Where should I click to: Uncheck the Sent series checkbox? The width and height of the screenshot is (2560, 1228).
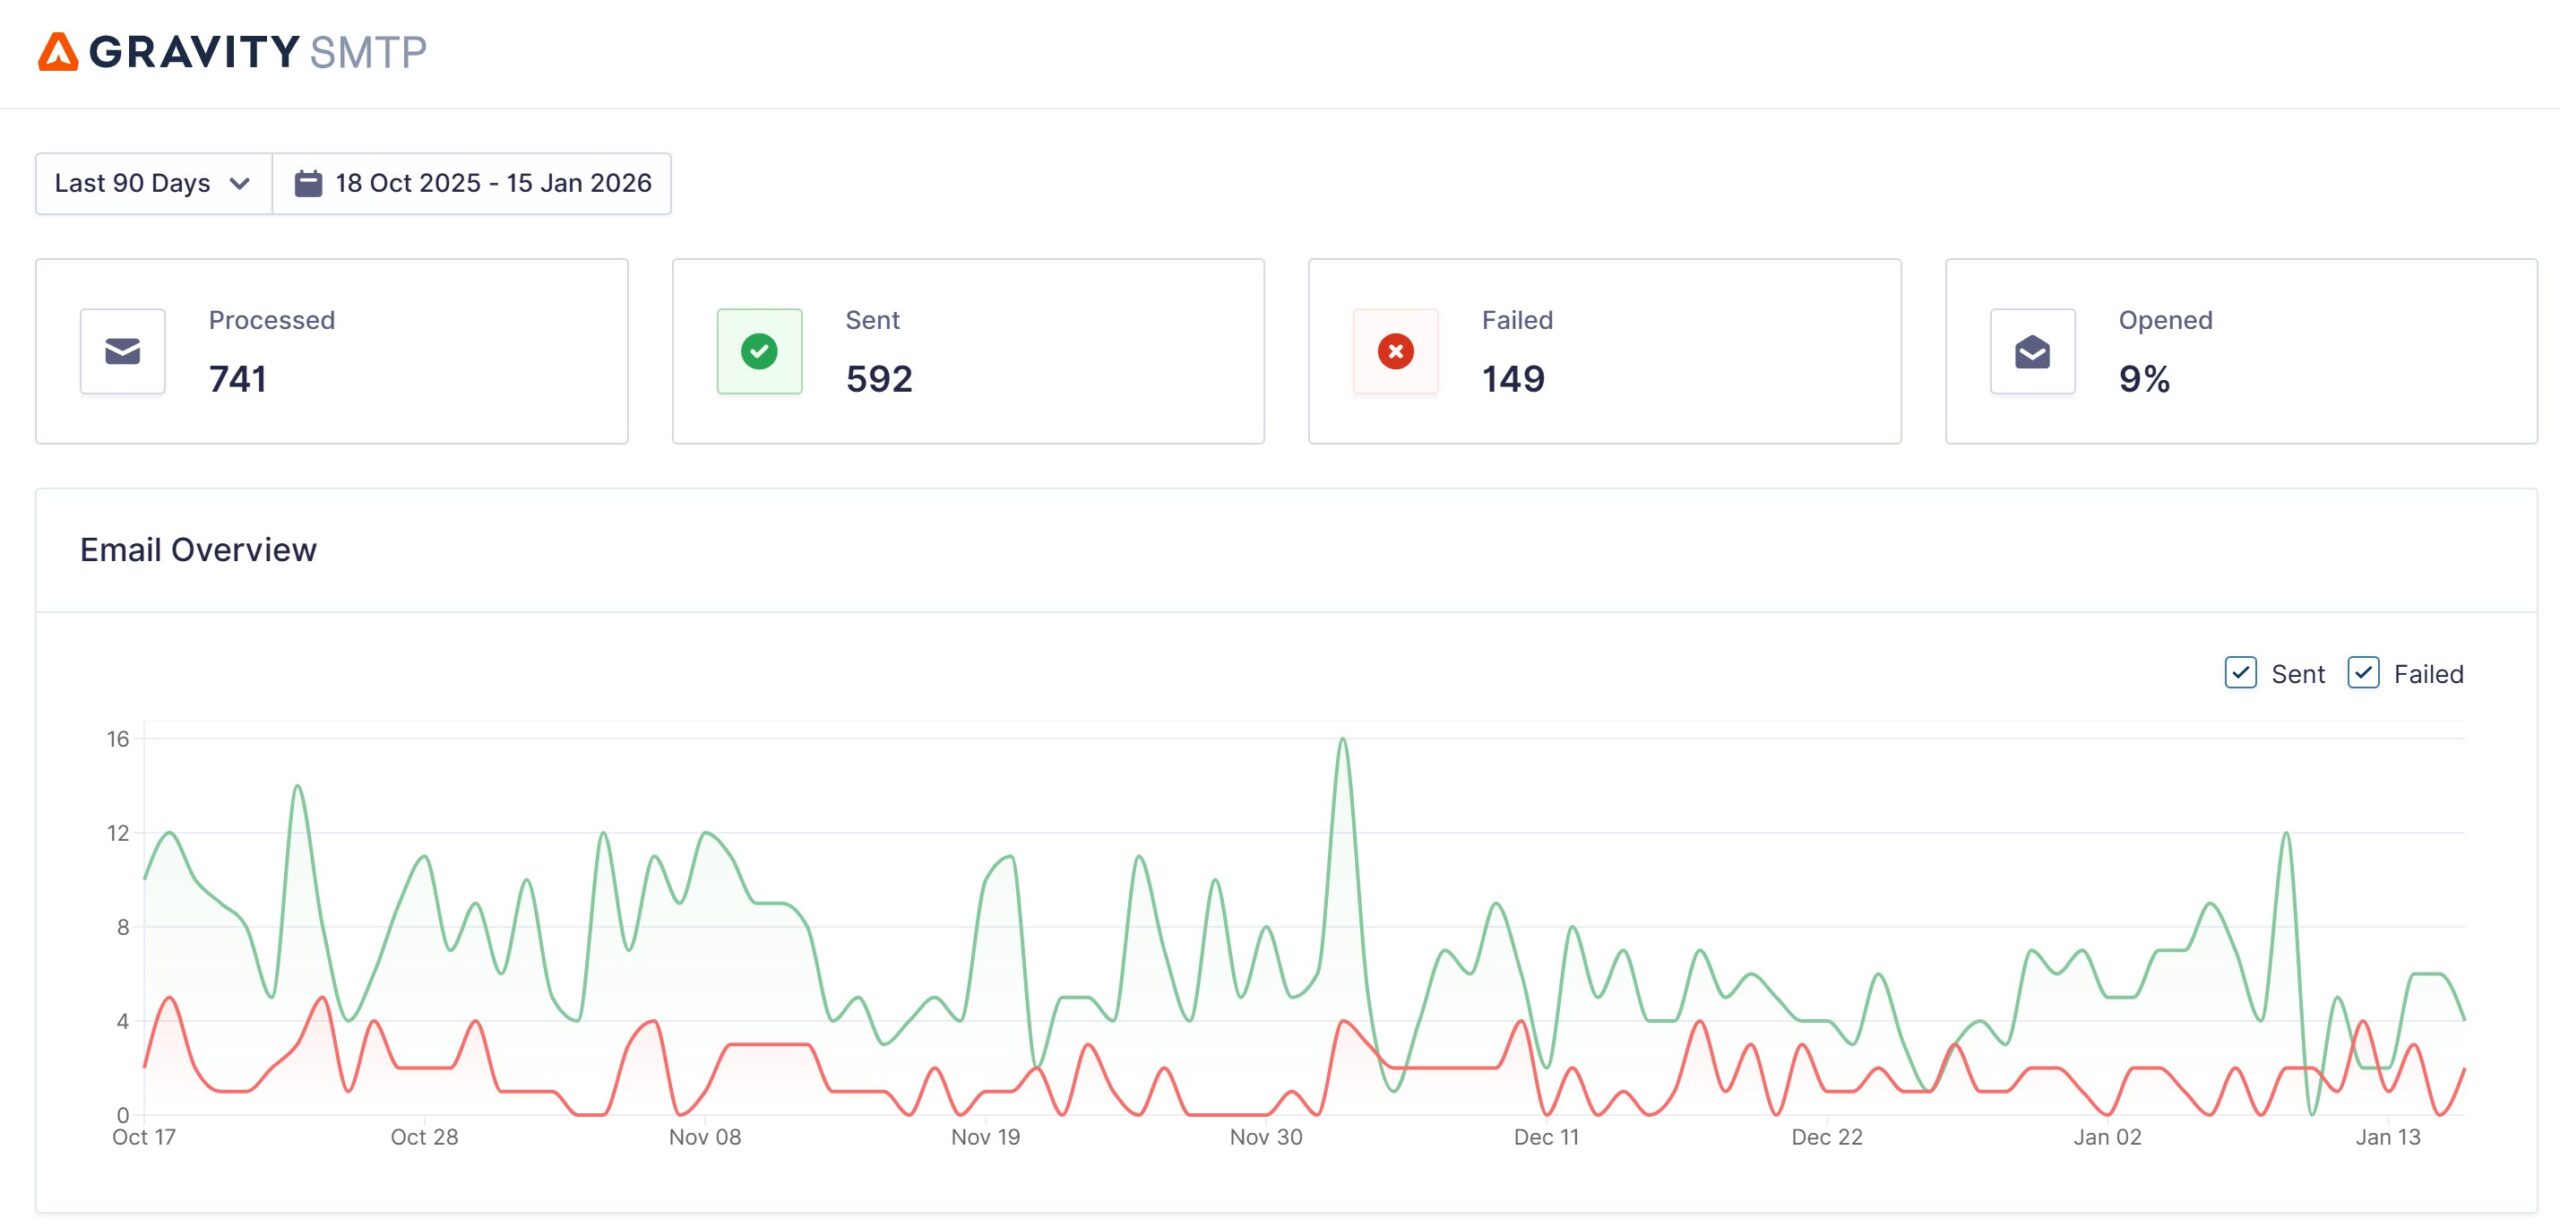[2240, 673]
